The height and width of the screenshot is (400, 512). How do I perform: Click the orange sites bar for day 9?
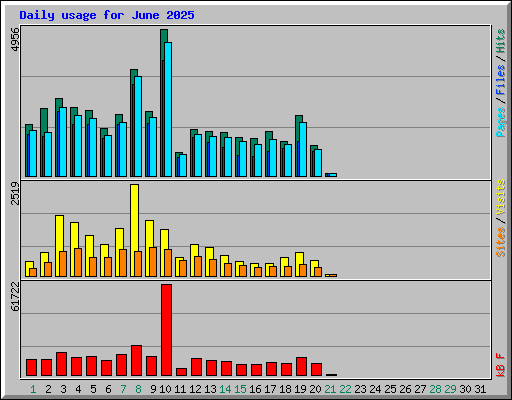click(153, 262)
